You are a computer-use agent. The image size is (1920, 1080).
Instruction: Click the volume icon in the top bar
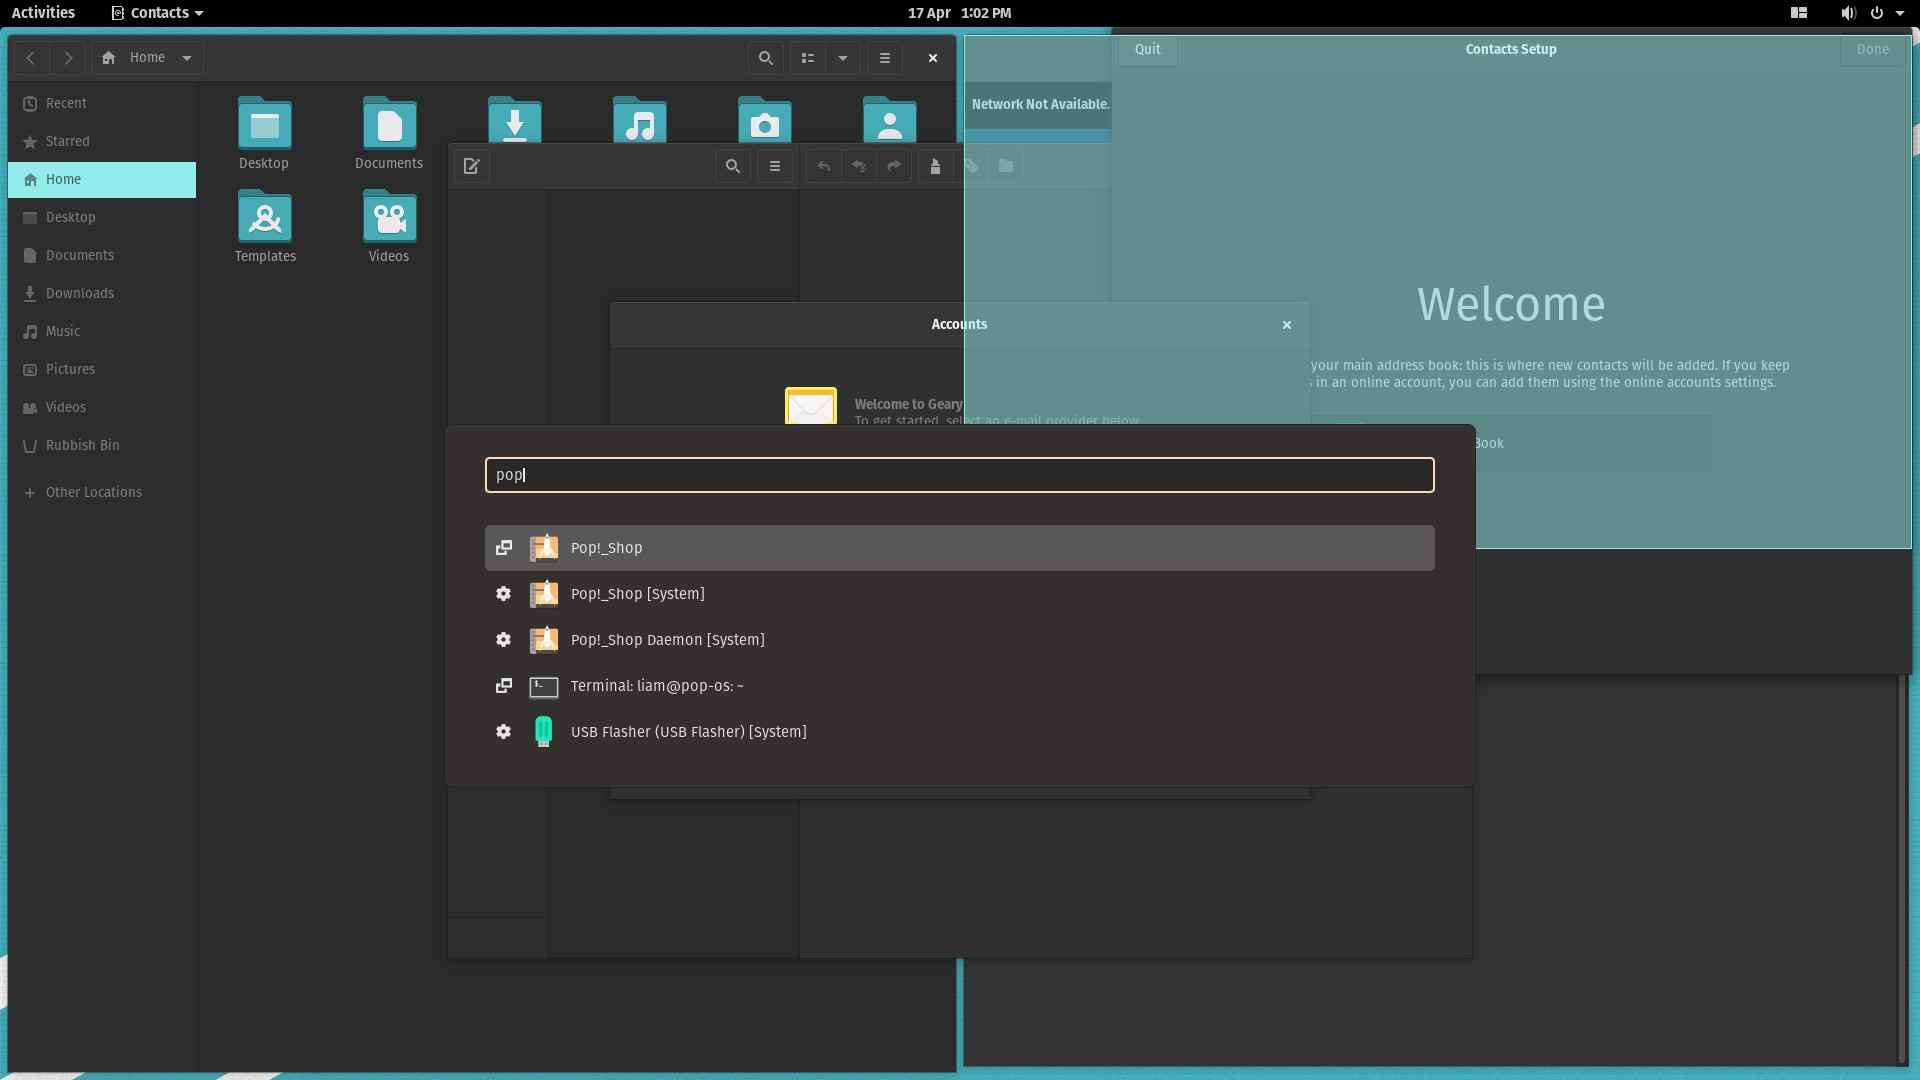coord(1848,13)
